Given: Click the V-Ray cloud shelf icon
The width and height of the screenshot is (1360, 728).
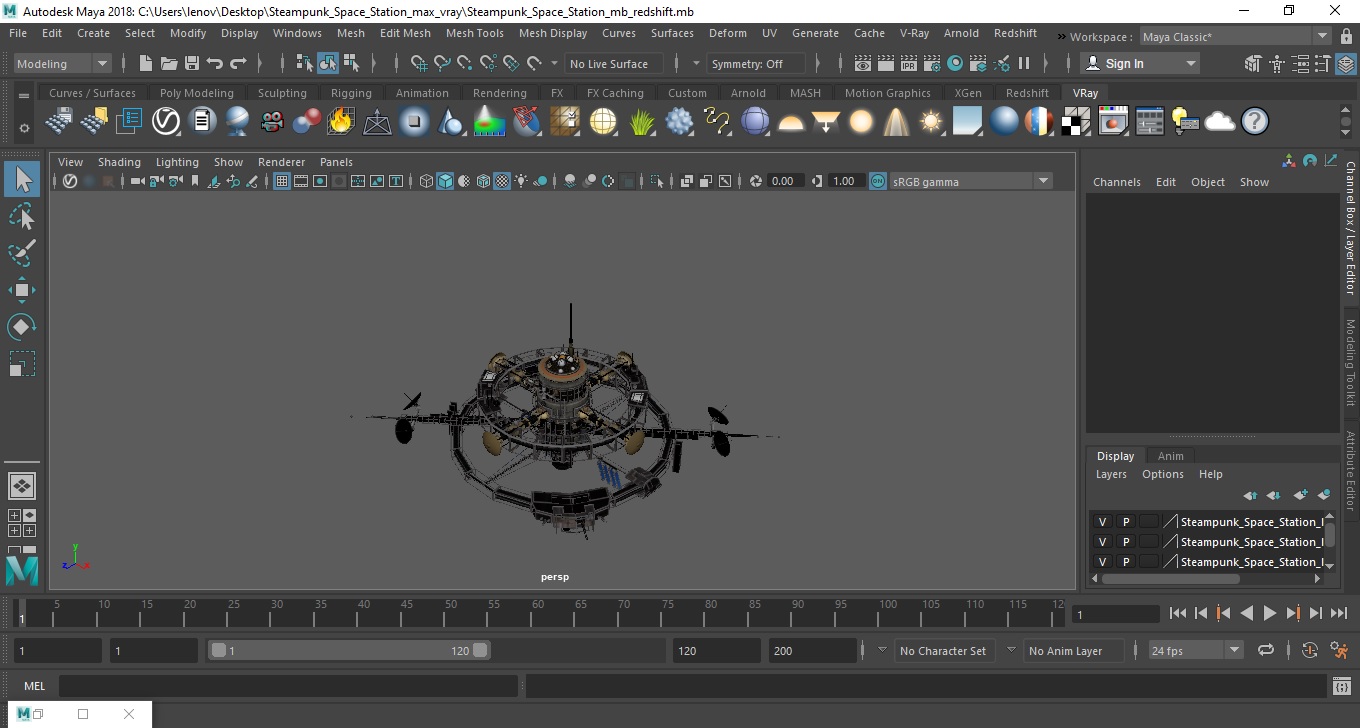Looking at the screenshot, I should click(1219, 122).
